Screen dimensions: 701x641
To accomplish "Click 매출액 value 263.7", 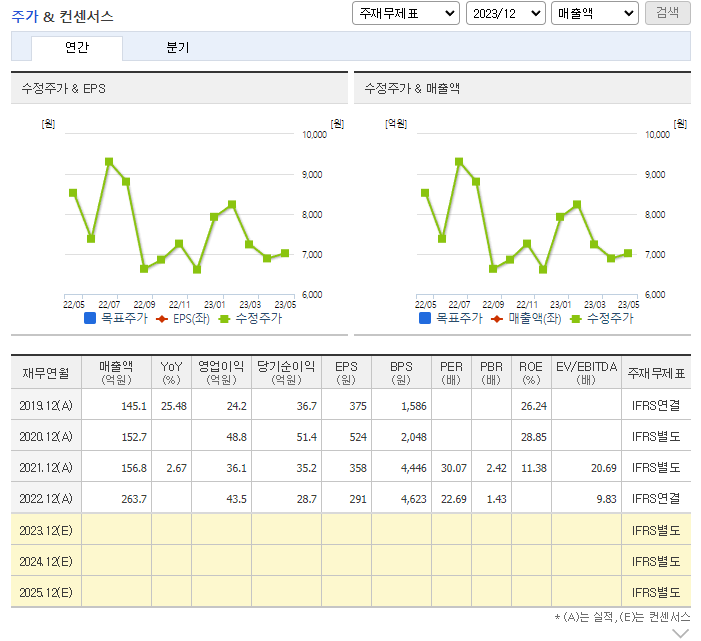I will (x=134, y=499).
